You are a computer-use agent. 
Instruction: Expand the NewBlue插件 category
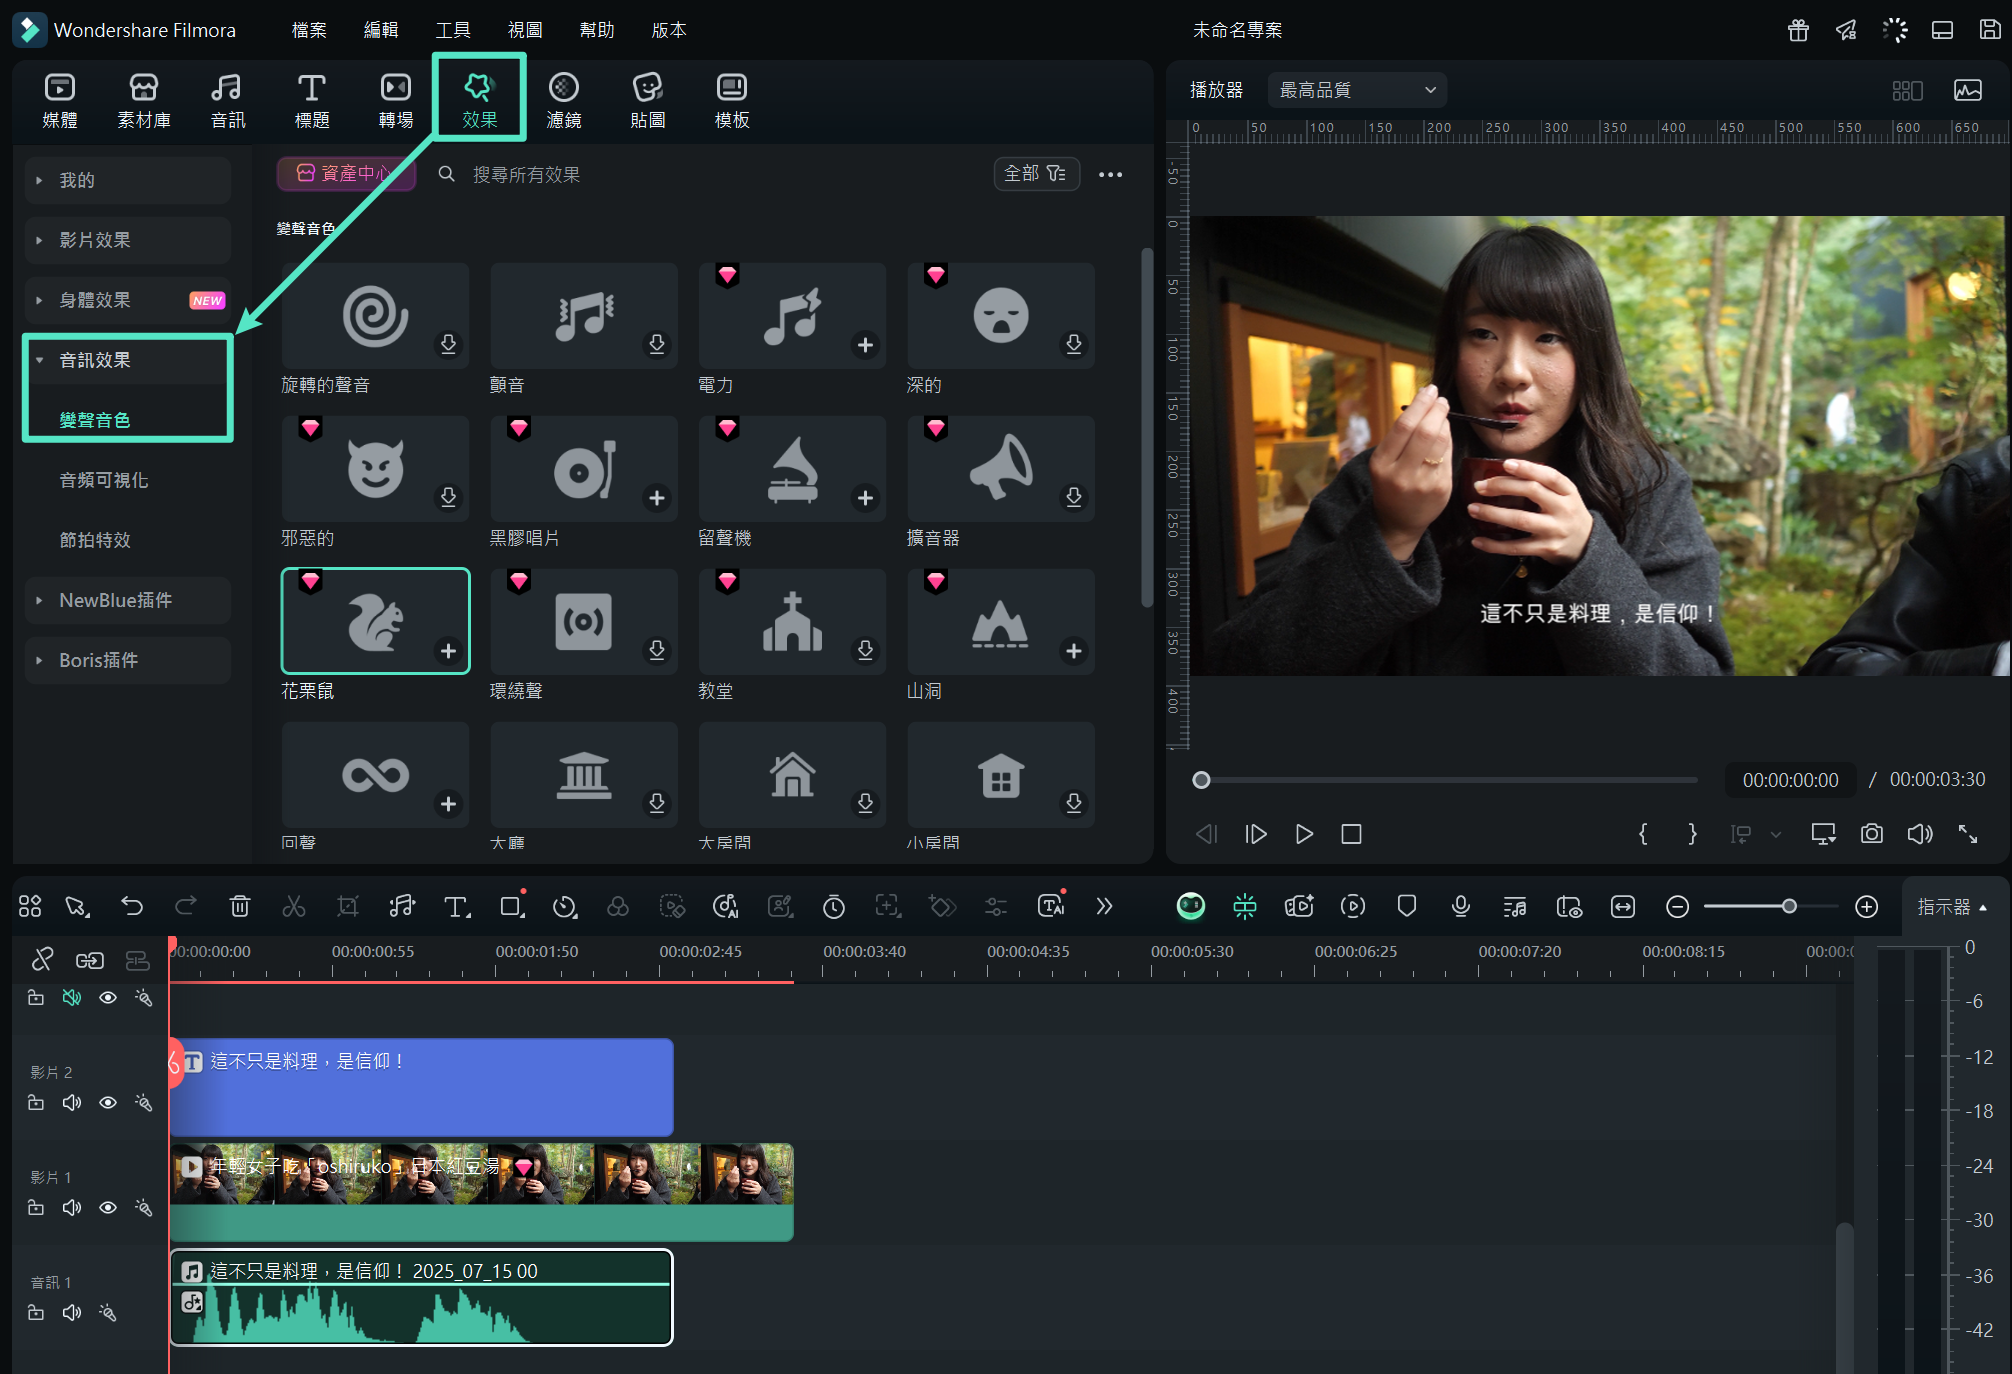click(128, 600)
